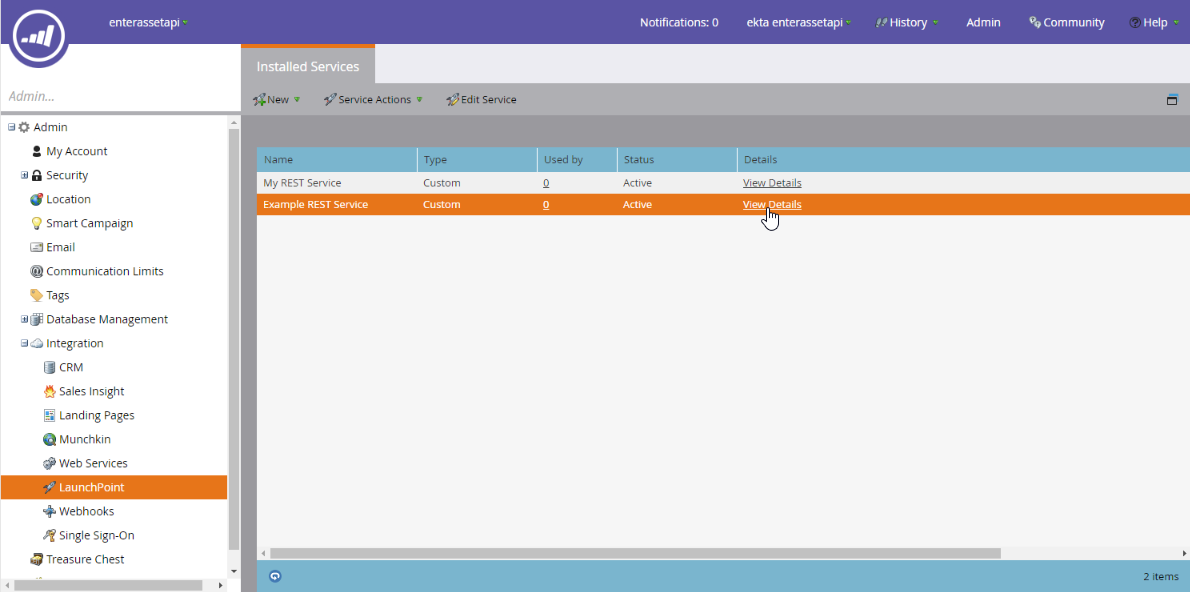Collapse the Integration tree node
This screenshot has height=592, width=1190.
tap(25, 343)
